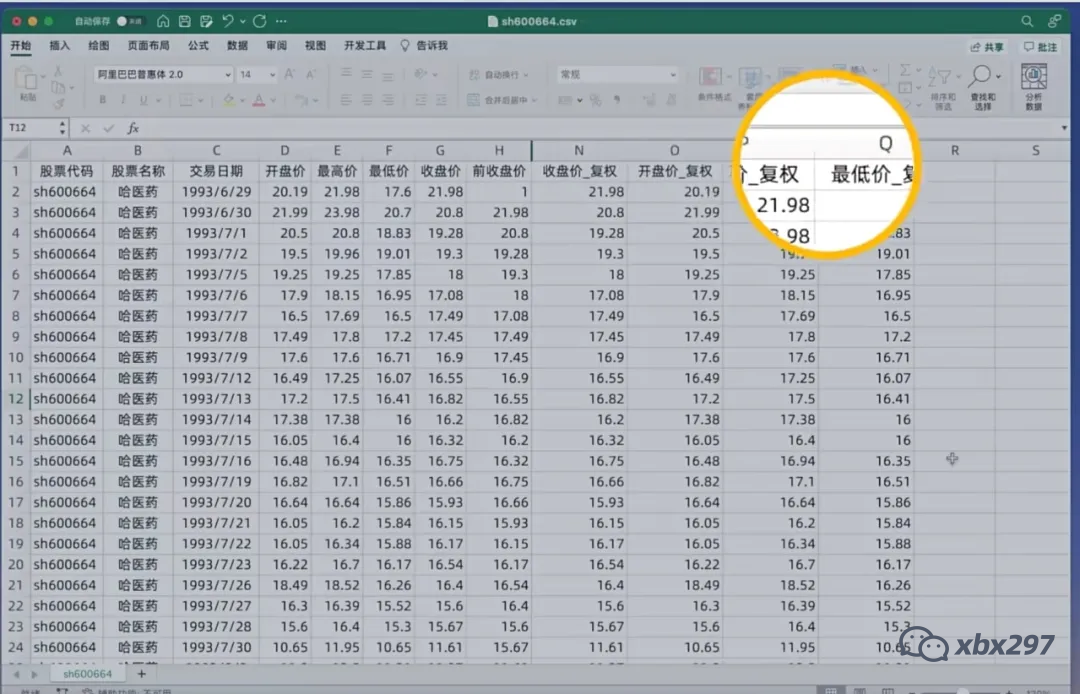This screenshot has height=694, width=1080.
Task: Toggle Bold formatting
Action: click(x=103, y=100)
